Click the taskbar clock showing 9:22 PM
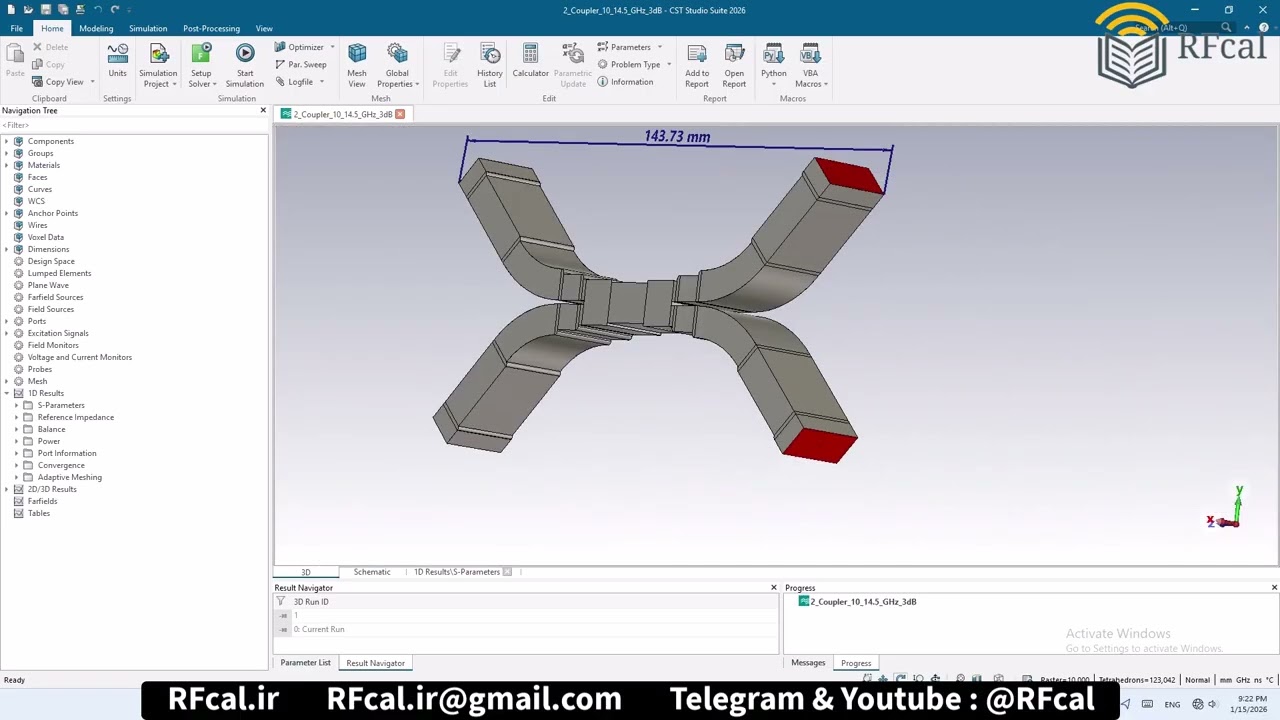Viewport: 1280px width, 720px height. [1249, 704]
